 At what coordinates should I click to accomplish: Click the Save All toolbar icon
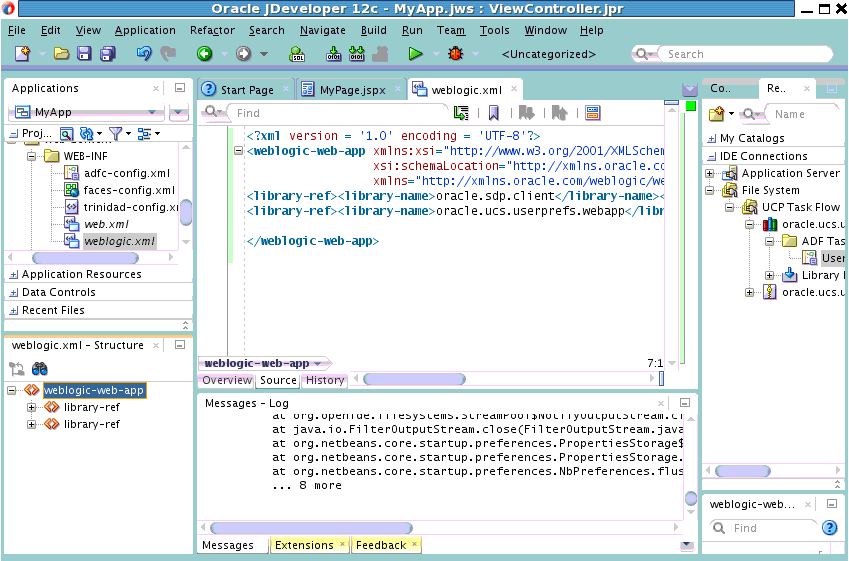(108, 54)
